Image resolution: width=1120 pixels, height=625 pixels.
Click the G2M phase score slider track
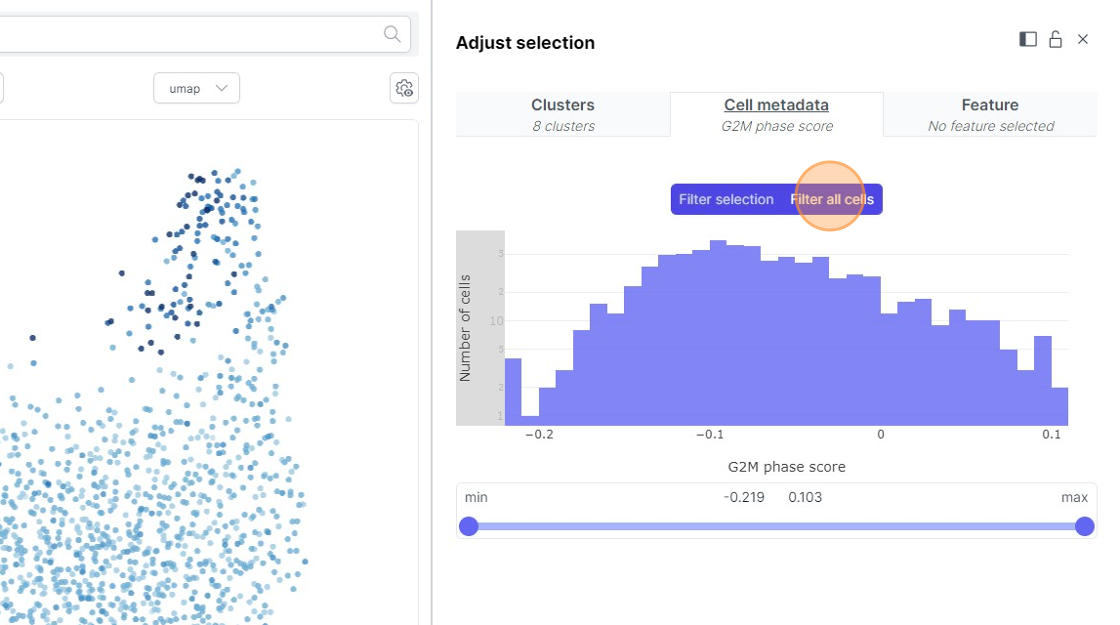(776, 526)
